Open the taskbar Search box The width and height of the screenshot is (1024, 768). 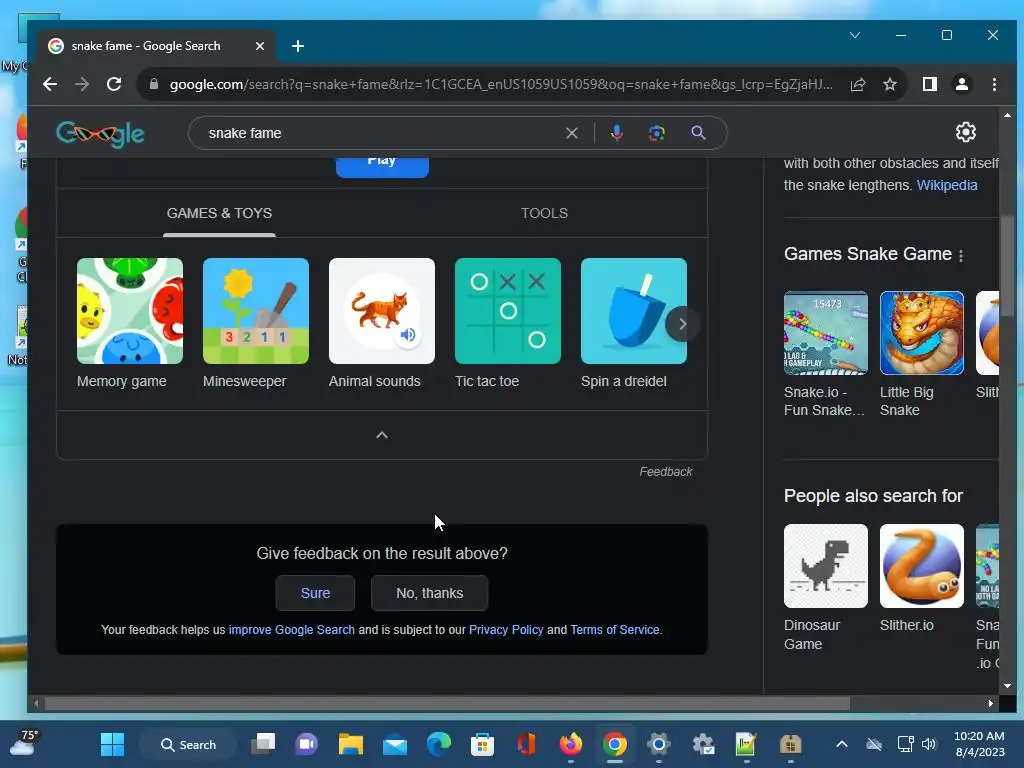pyautogui.click(x=188, y=744)
